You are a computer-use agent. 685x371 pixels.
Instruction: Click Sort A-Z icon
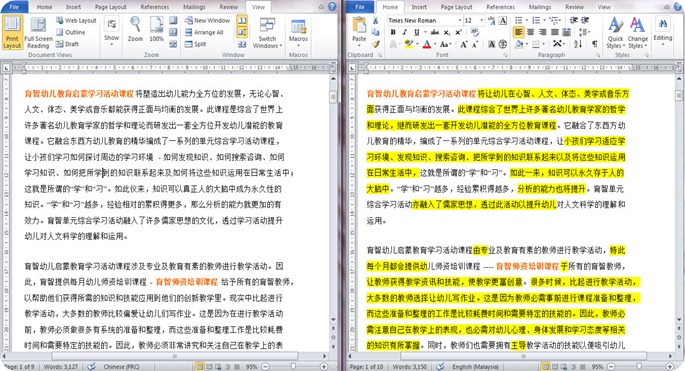(578, 44)
